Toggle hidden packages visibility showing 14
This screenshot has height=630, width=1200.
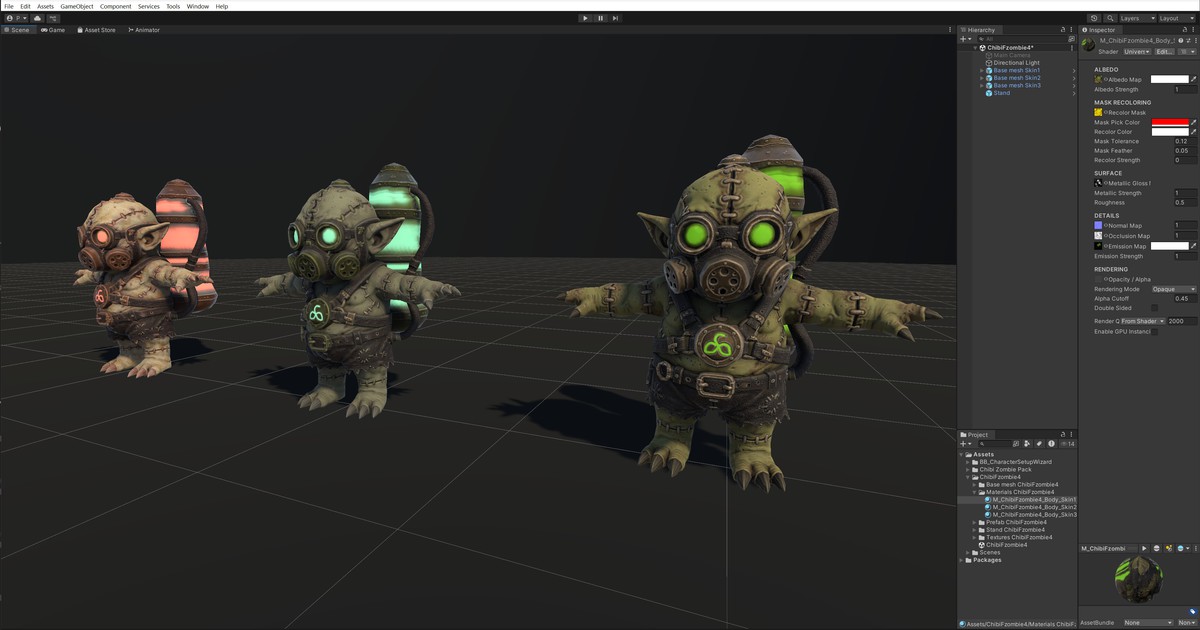1067,444
